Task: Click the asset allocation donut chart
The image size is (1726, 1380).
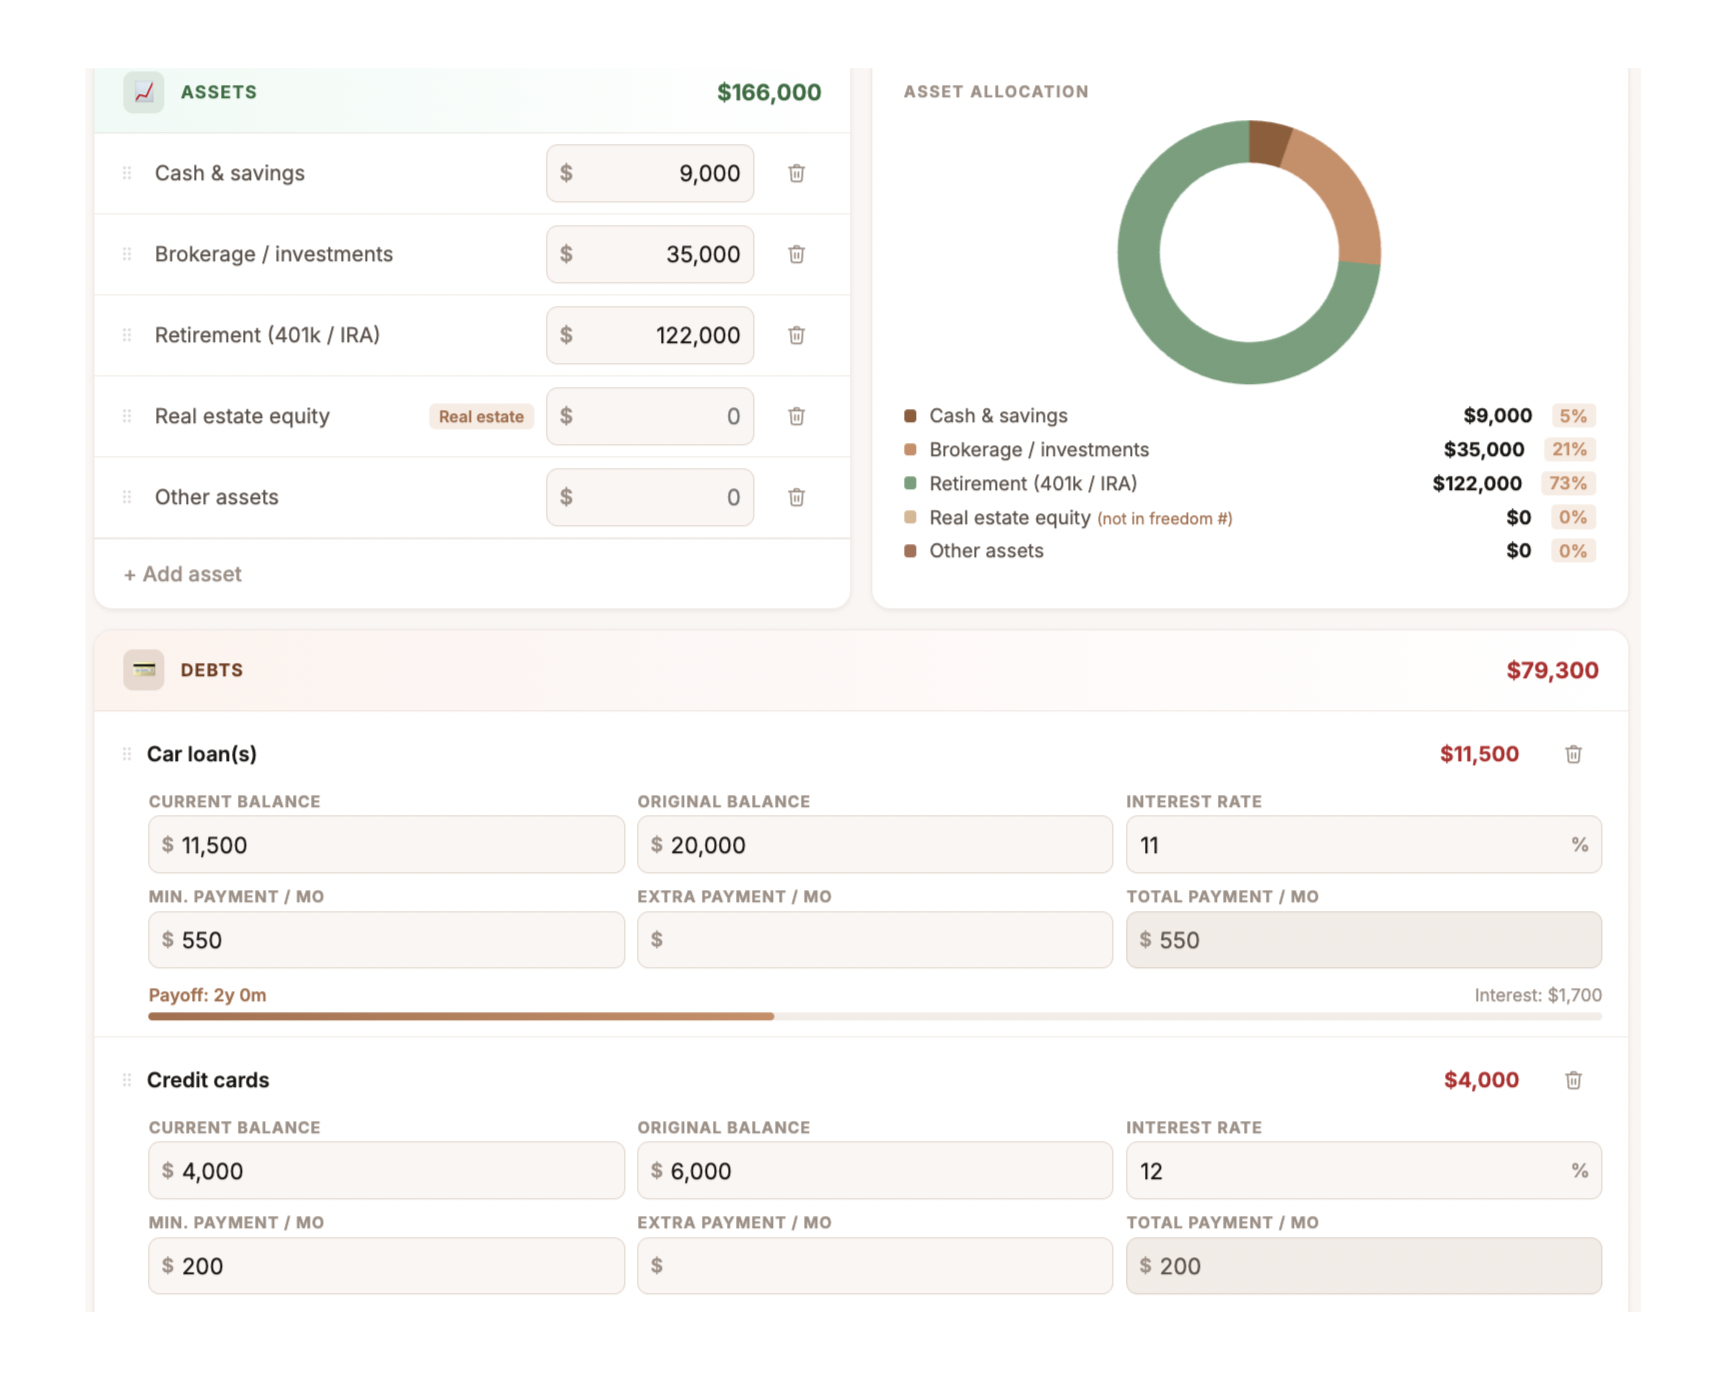Action: pyautogui.click(x=1249, y=252)
